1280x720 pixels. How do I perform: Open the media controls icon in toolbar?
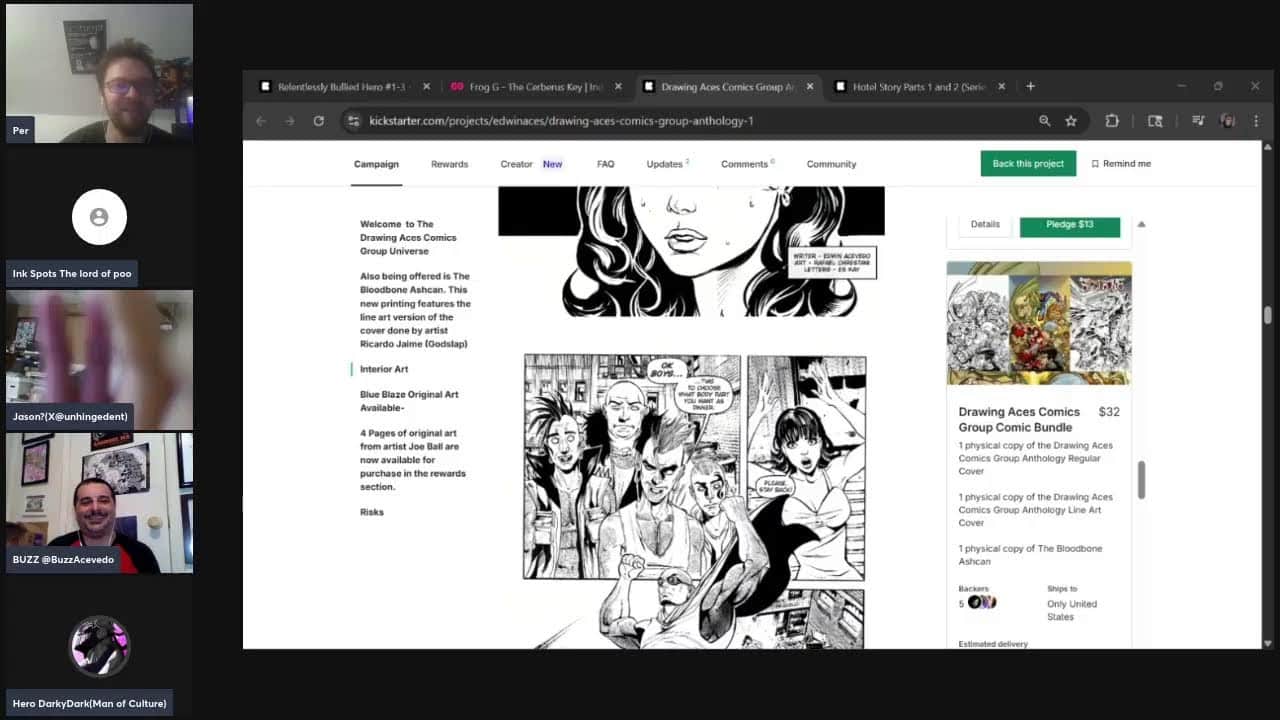[1198, 121]
